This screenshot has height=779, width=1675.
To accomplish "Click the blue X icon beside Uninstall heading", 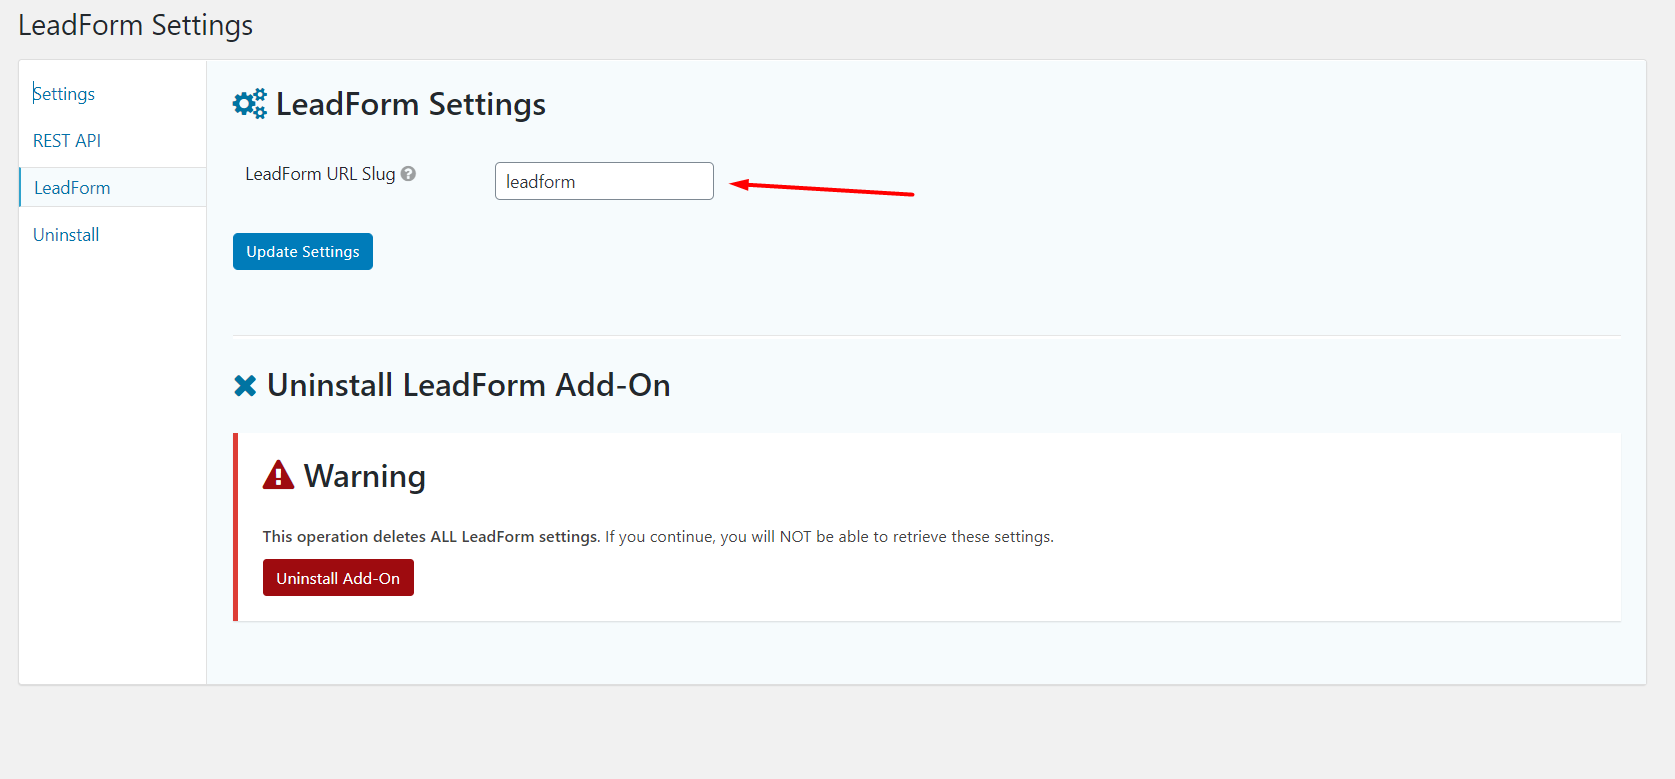I will (245, 386).
